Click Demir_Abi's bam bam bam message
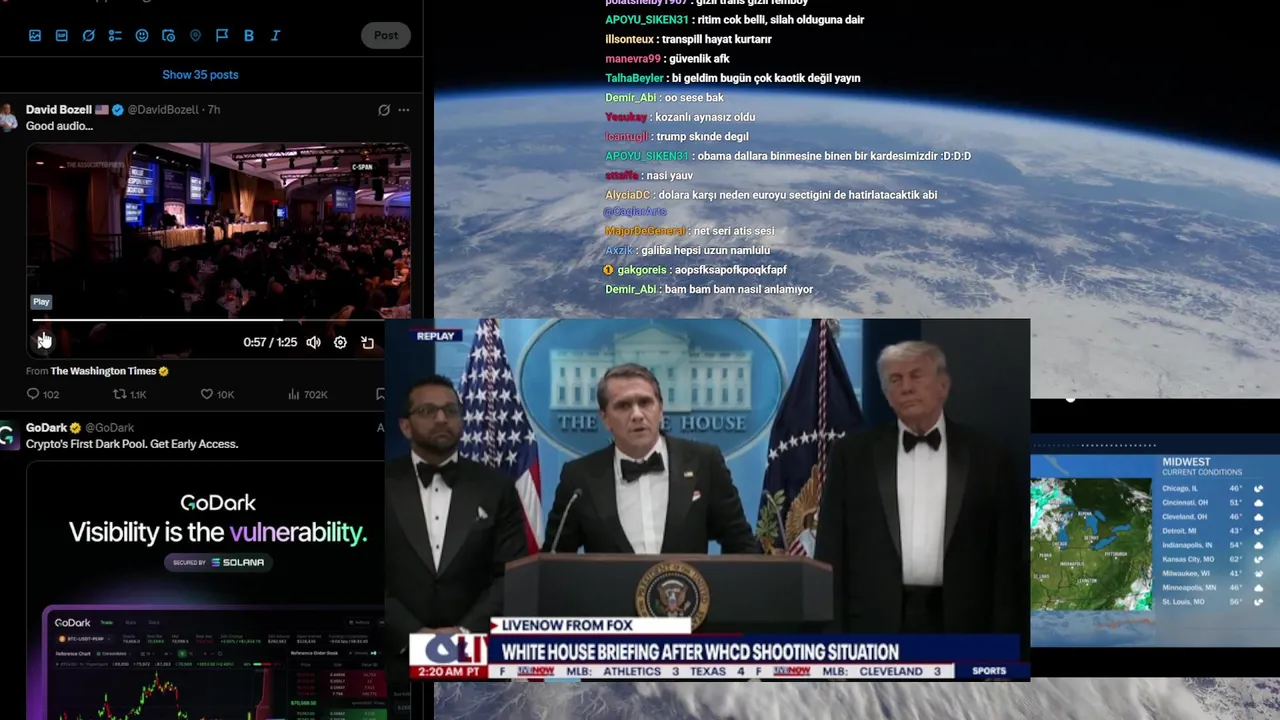Viewport: 1280px width, 720px height. [709, 290]
